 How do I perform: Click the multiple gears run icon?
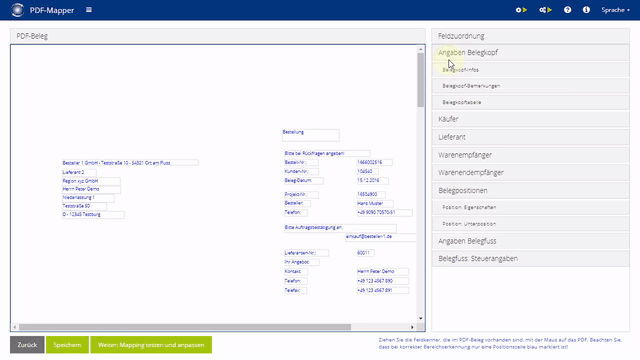[x=545, y=10]
